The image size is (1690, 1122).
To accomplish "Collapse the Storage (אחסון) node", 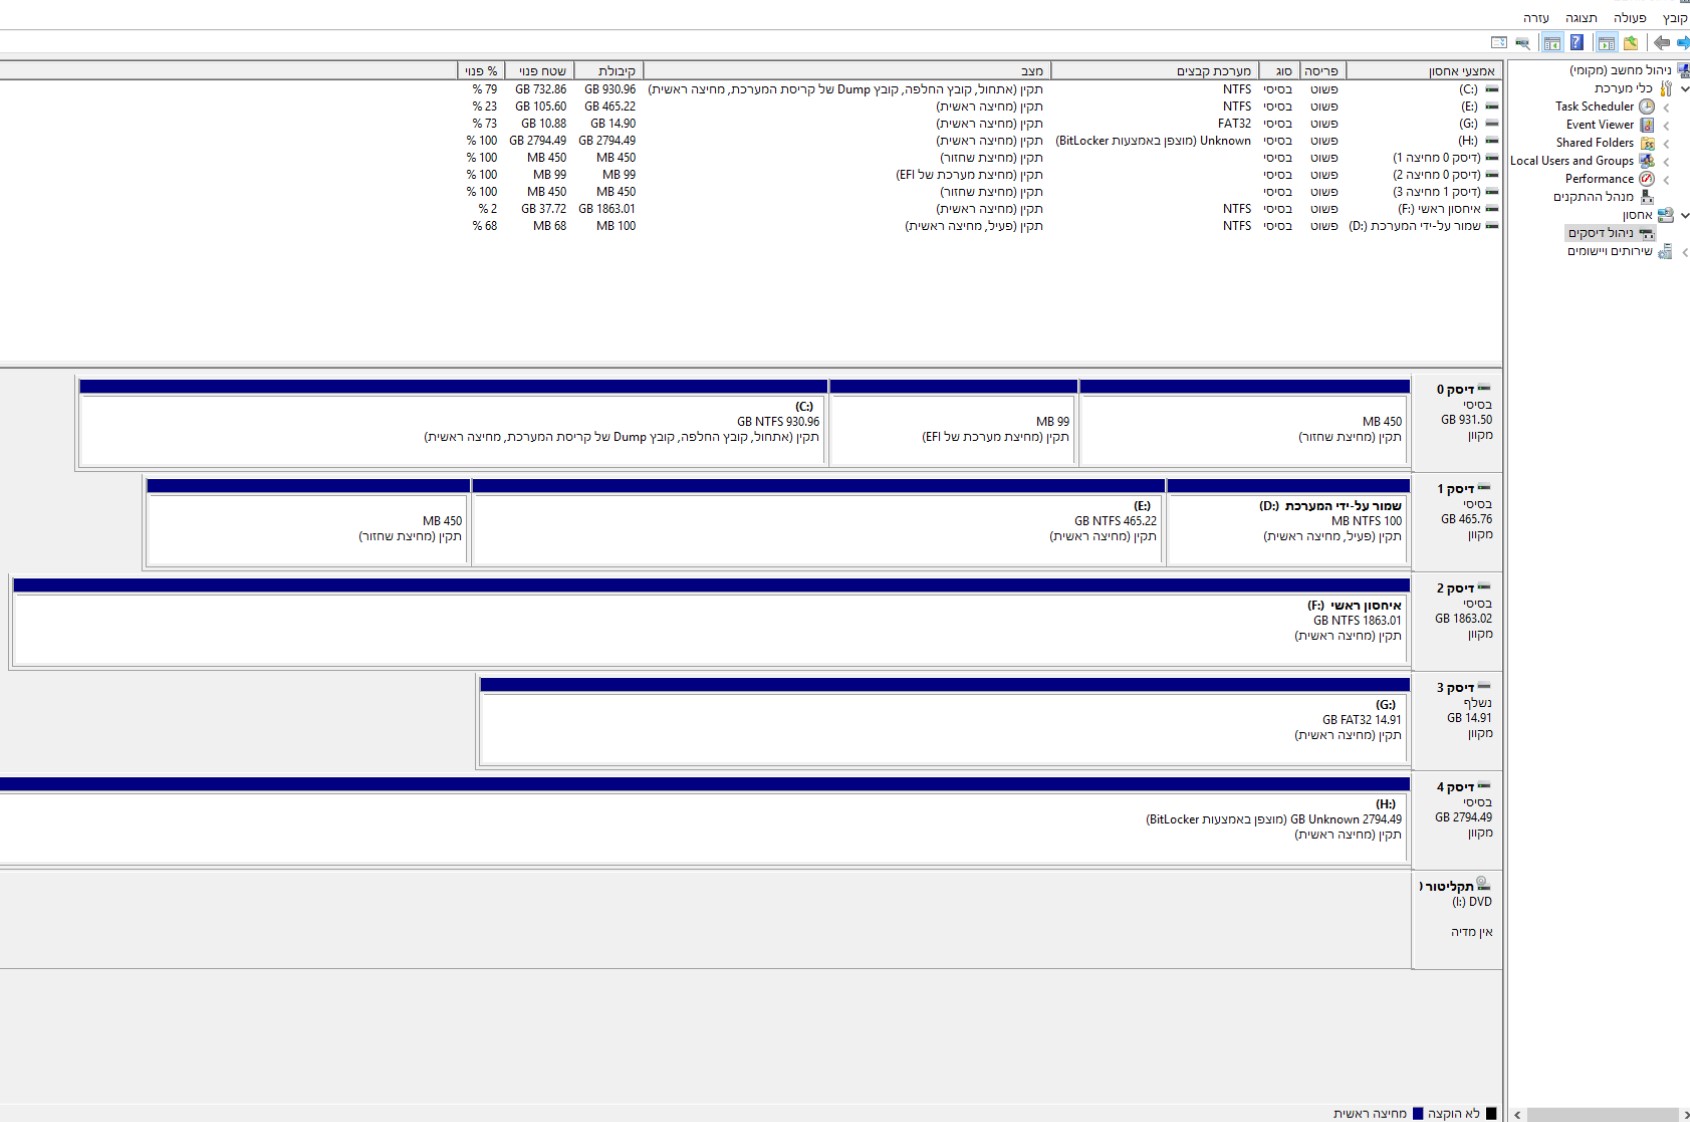I will (x=1684, y=215).
